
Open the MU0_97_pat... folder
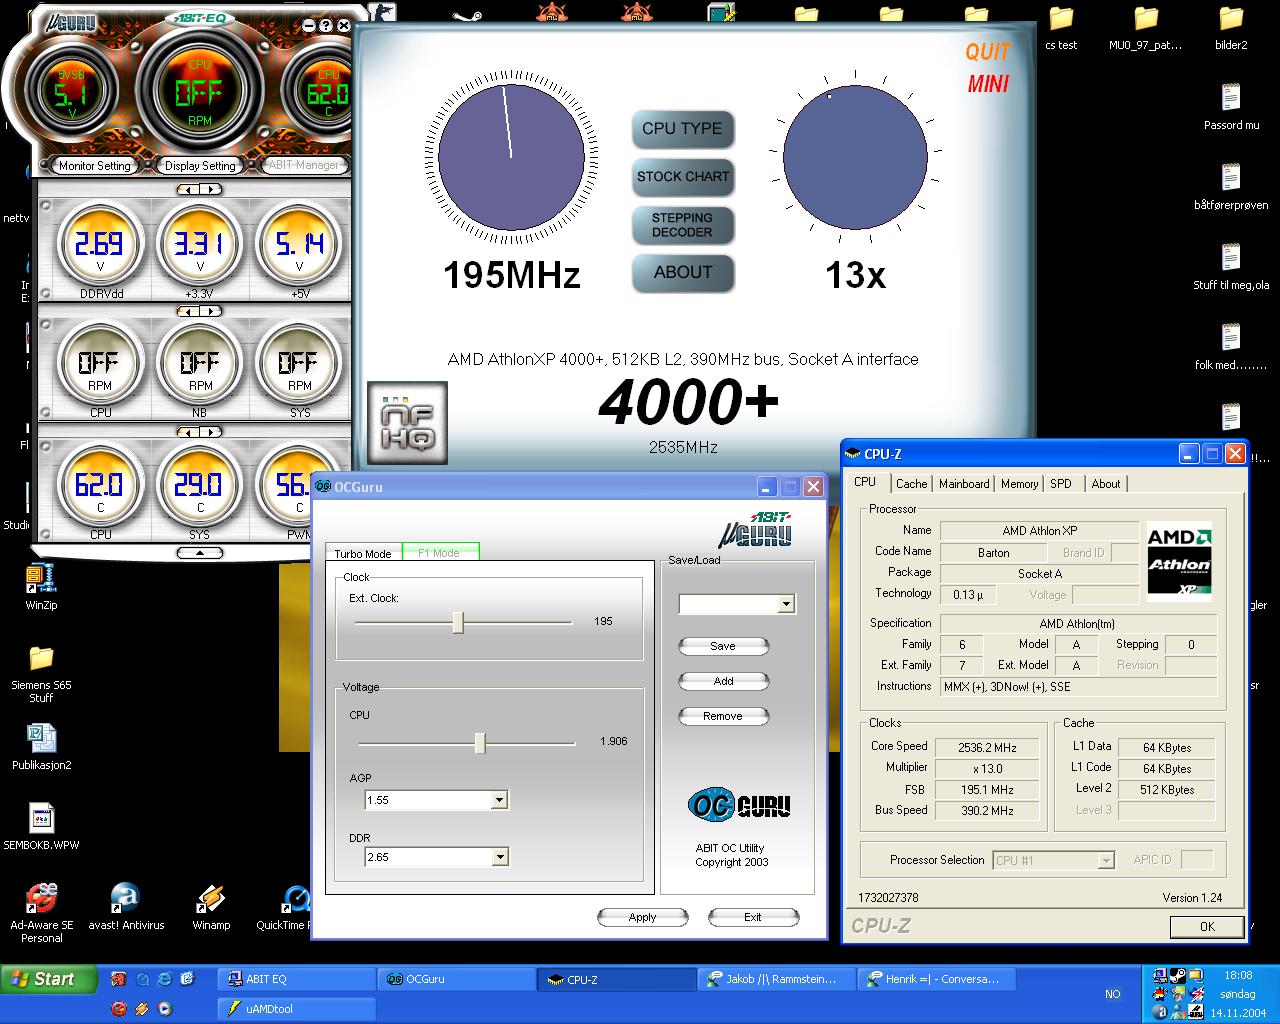tap(1145, 28)
